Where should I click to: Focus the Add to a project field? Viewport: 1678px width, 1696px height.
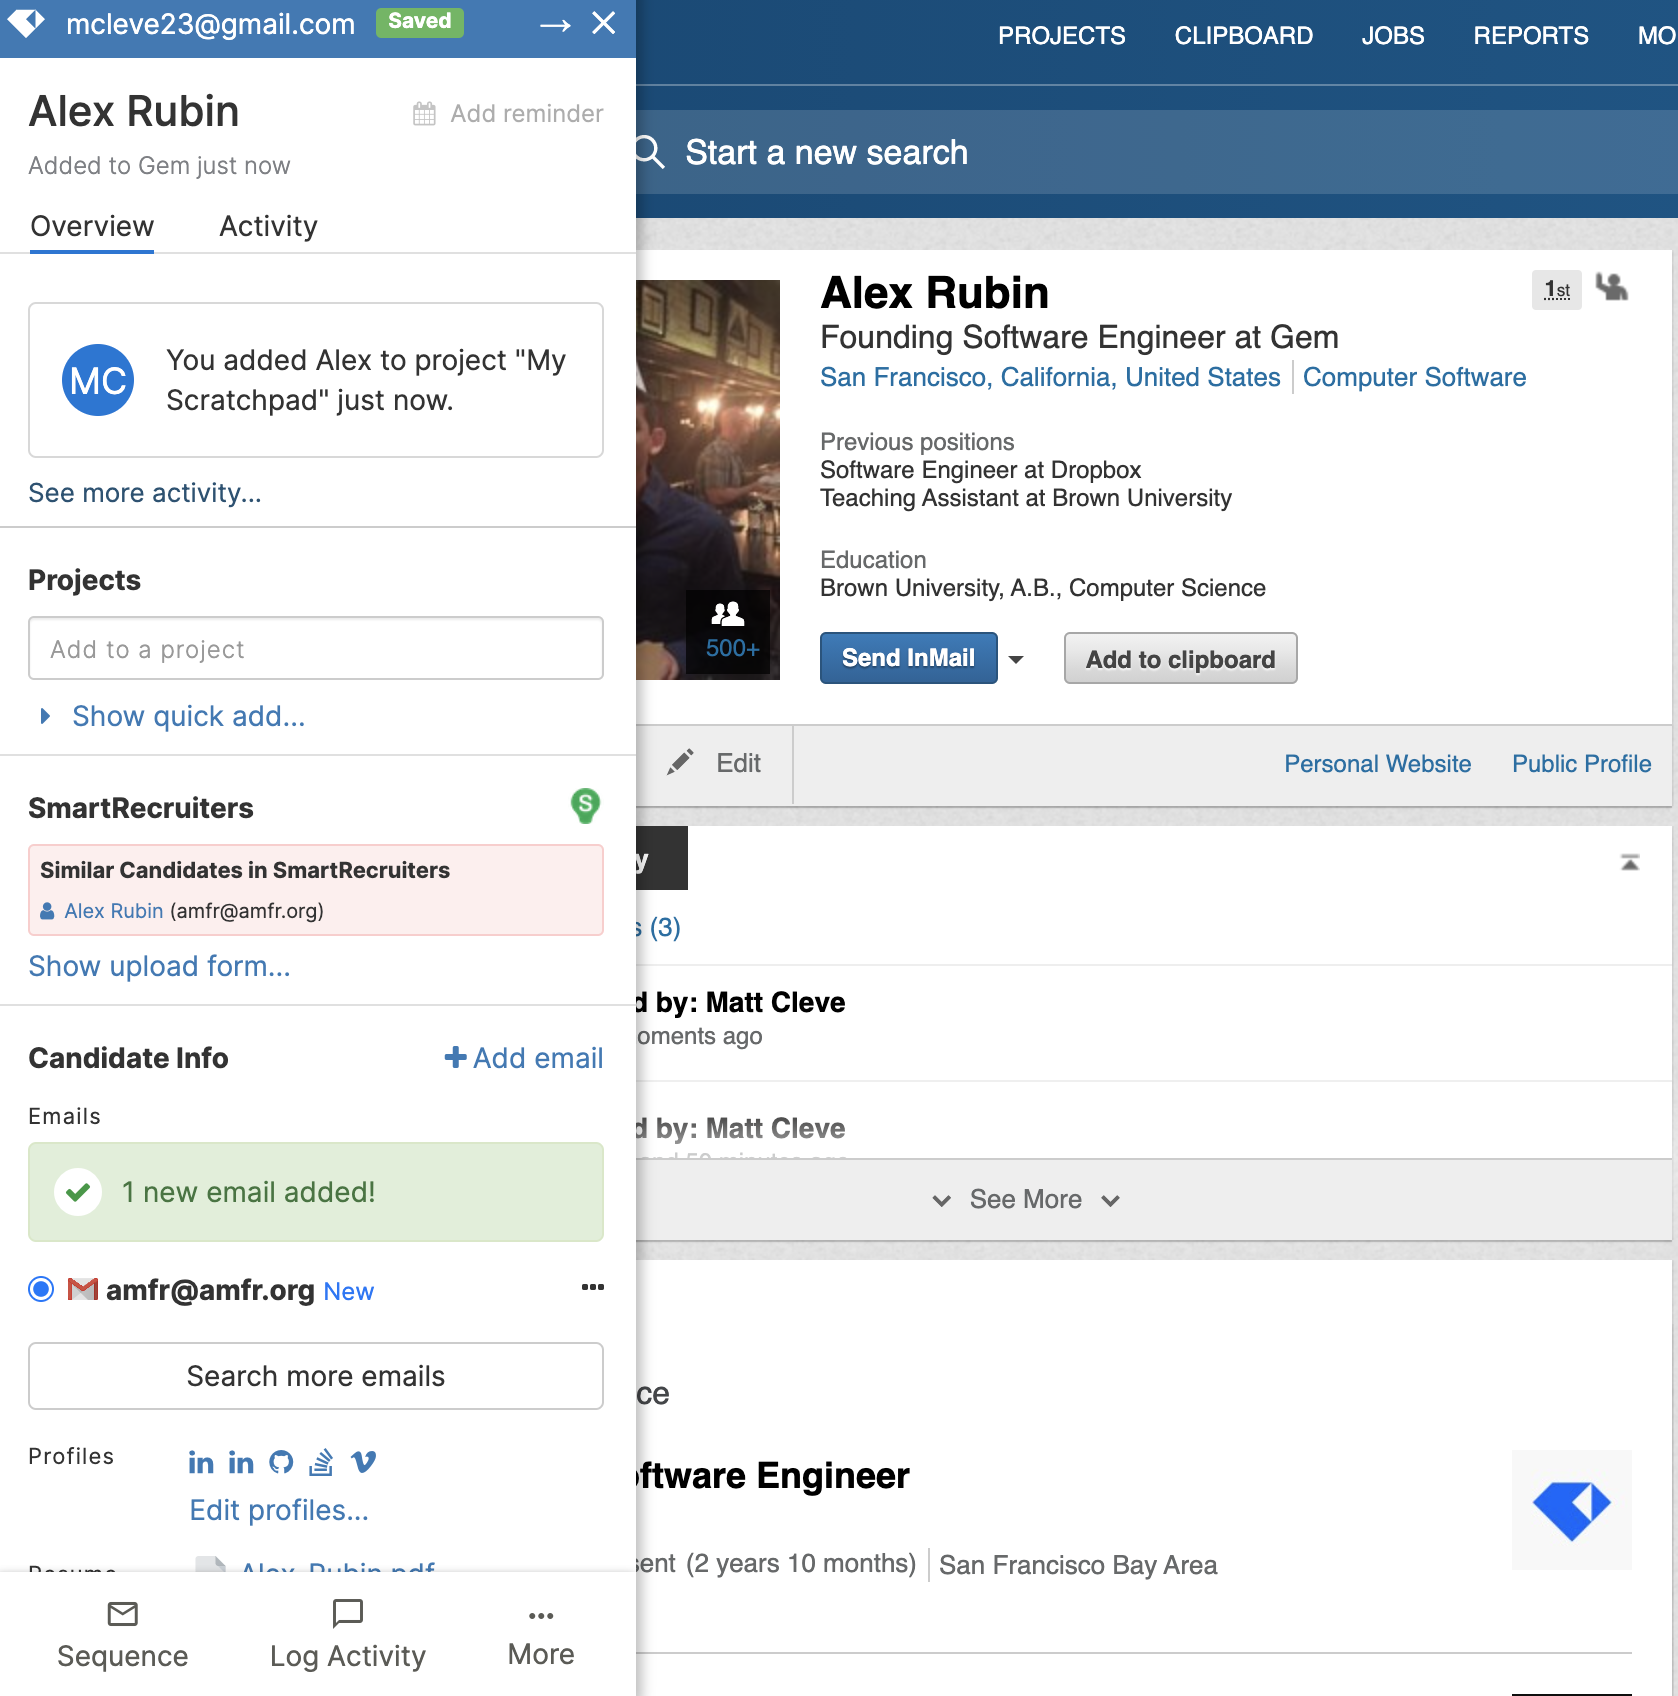click(x=316, y=649)
